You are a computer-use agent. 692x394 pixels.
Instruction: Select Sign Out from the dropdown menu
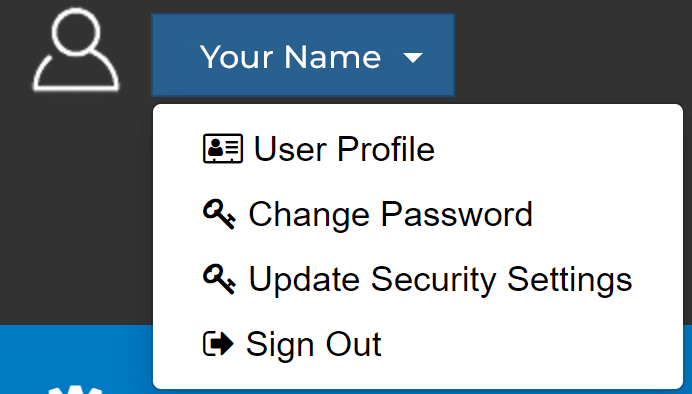point(417,344)
